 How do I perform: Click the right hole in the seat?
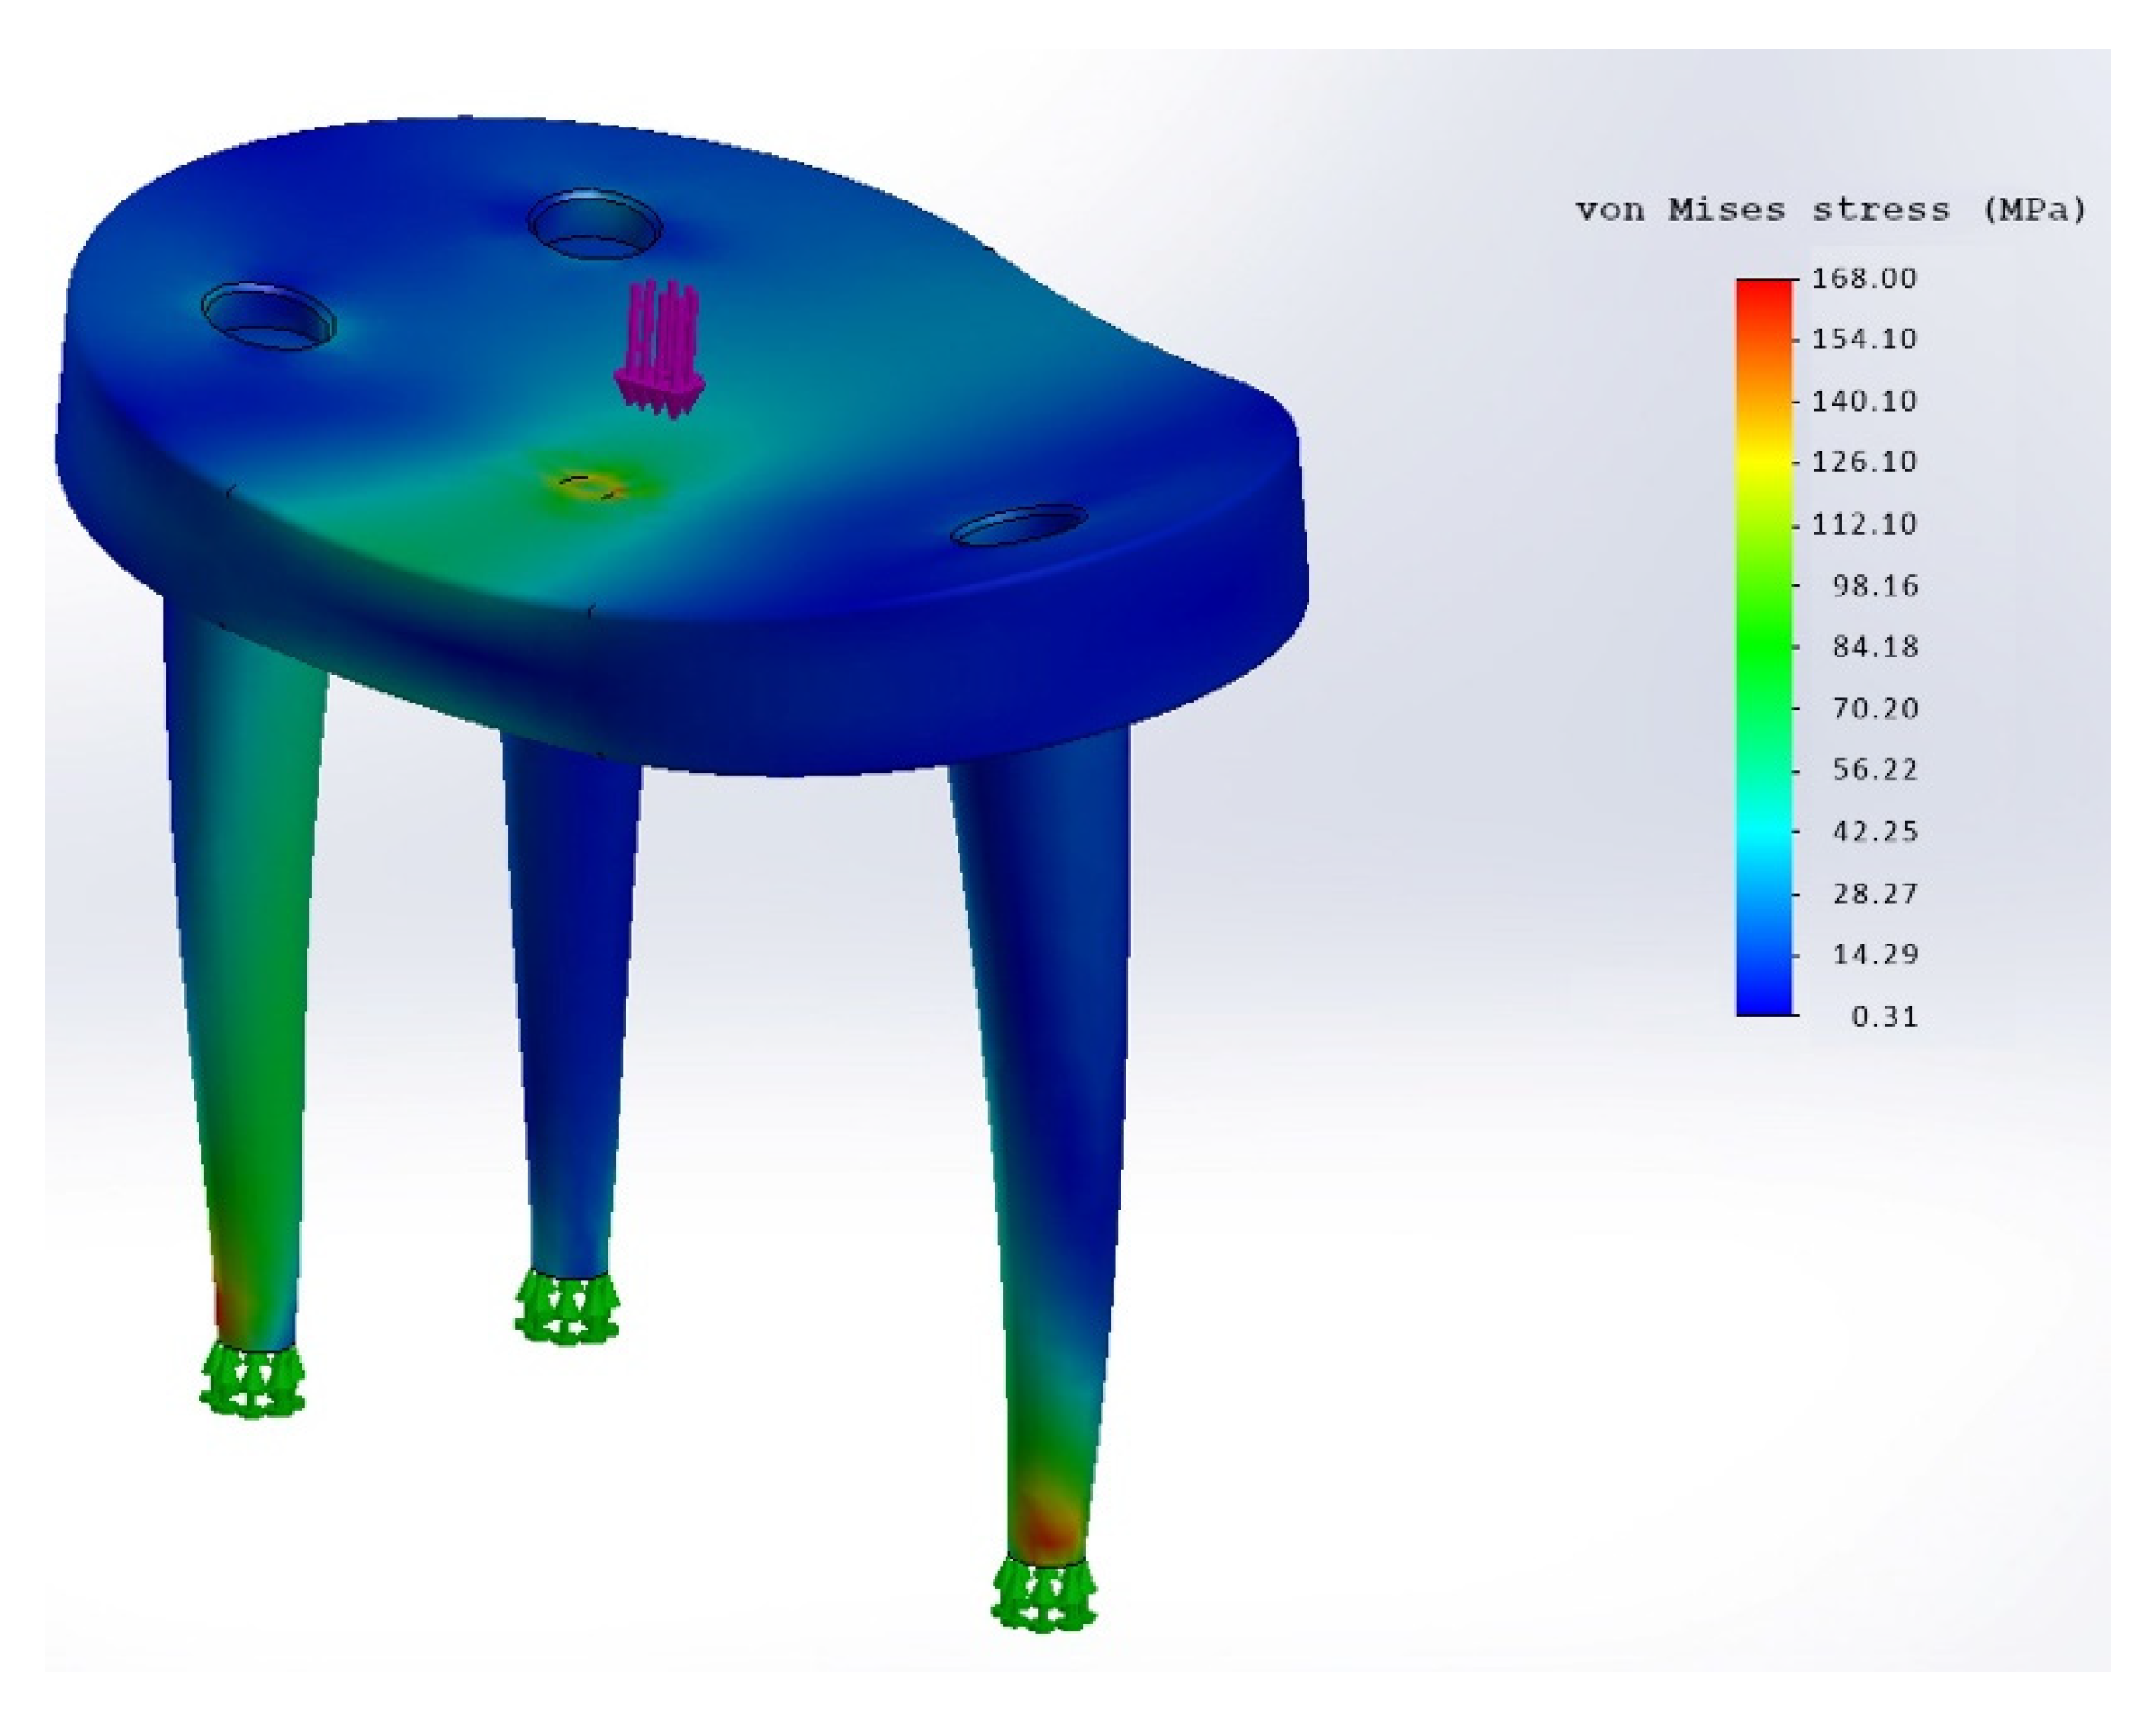point(1018,526)
